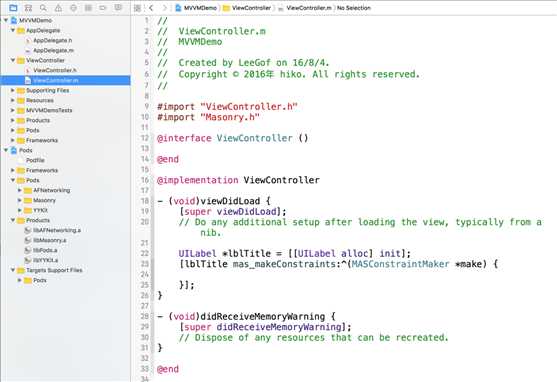Go forward in editor history
This screenshot has height=382, width=557.
(164, 8)
